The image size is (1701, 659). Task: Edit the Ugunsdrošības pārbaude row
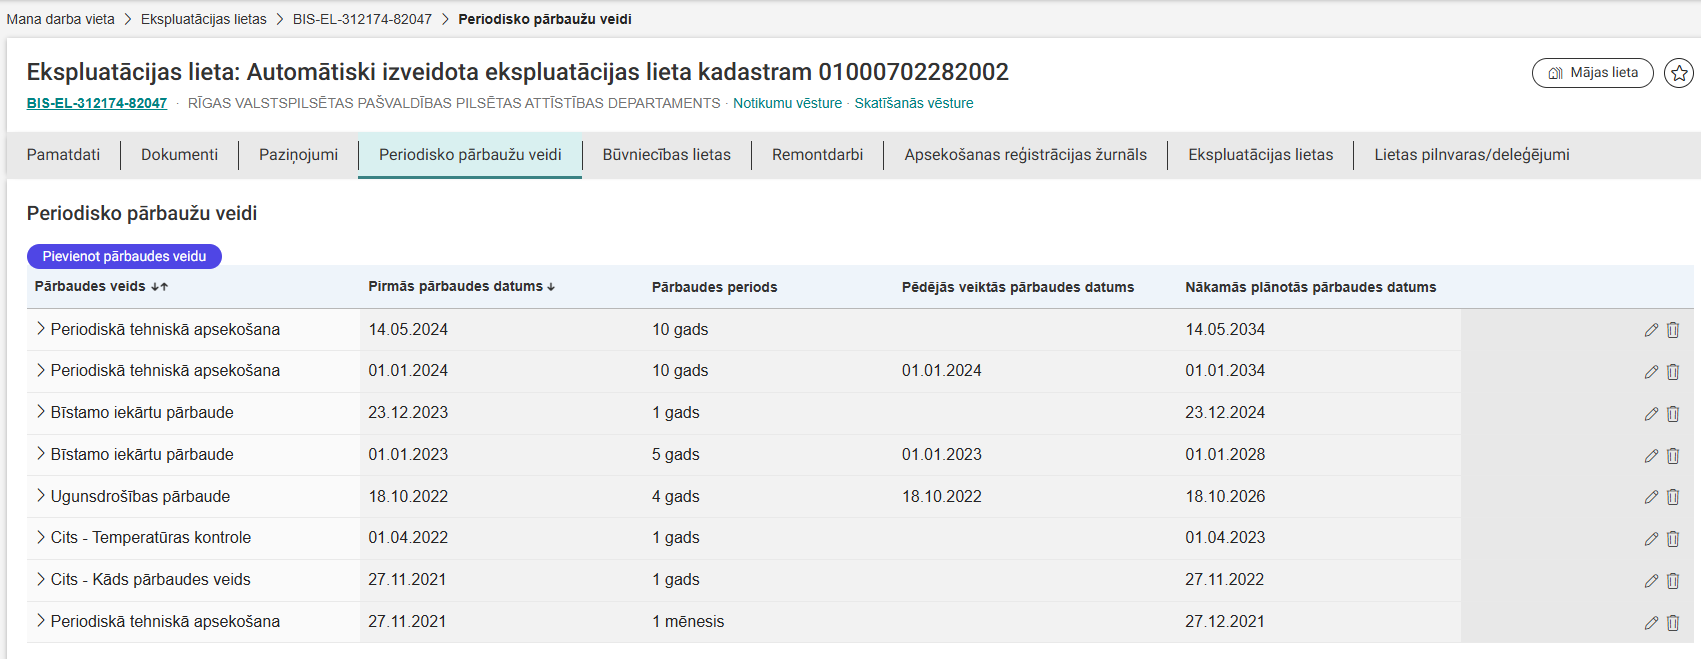coord(1651,497)
